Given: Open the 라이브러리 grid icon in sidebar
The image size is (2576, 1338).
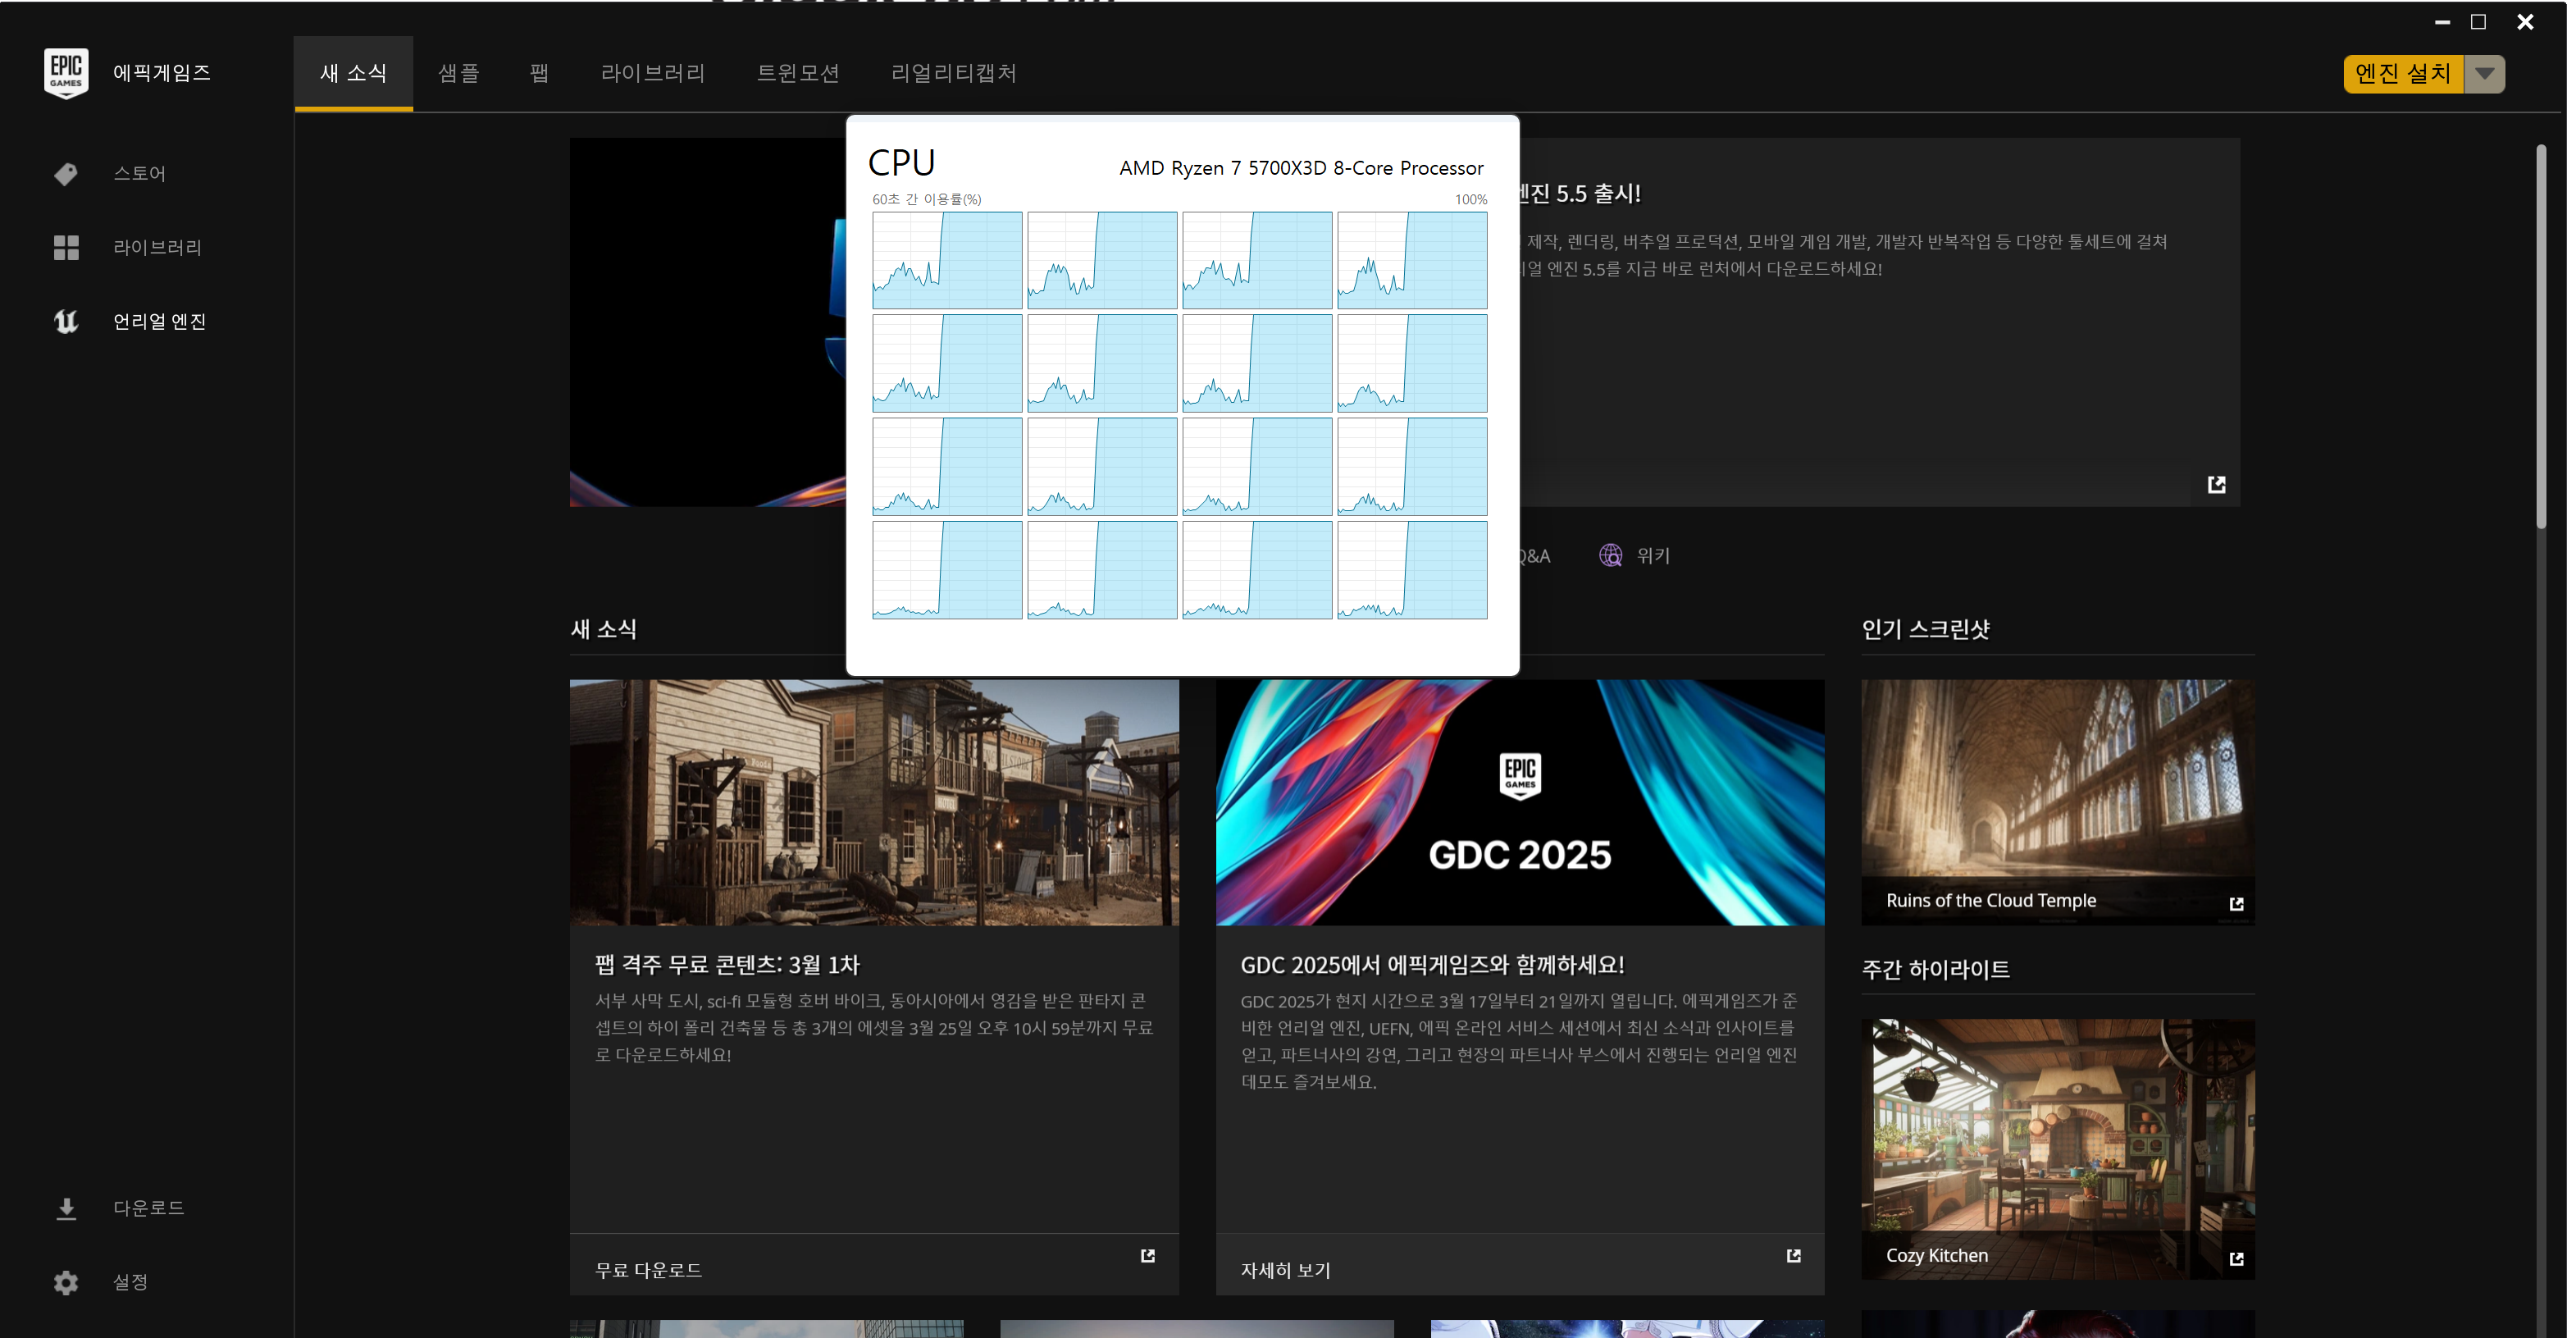Looking at the screenshot, I should click(66, 247).
